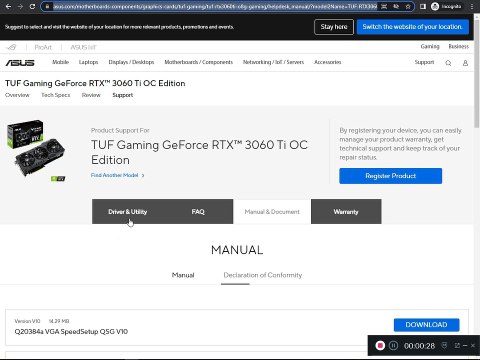This screenshot has width=480, height=360.
Task: Open the user account icon
Action: (465, 63)
